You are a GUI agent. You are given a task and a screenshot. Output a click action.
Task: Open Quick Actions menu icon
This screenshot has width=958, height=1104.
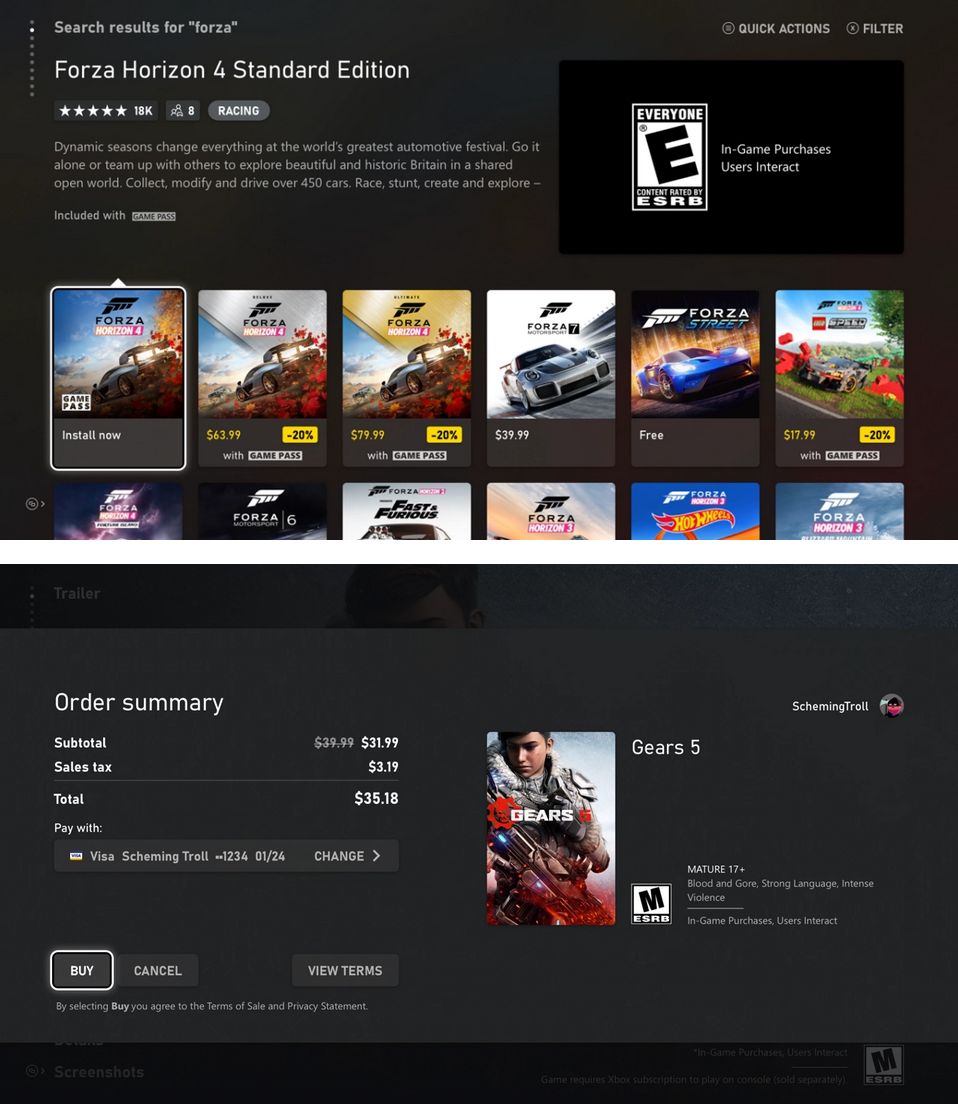(729, 28)
